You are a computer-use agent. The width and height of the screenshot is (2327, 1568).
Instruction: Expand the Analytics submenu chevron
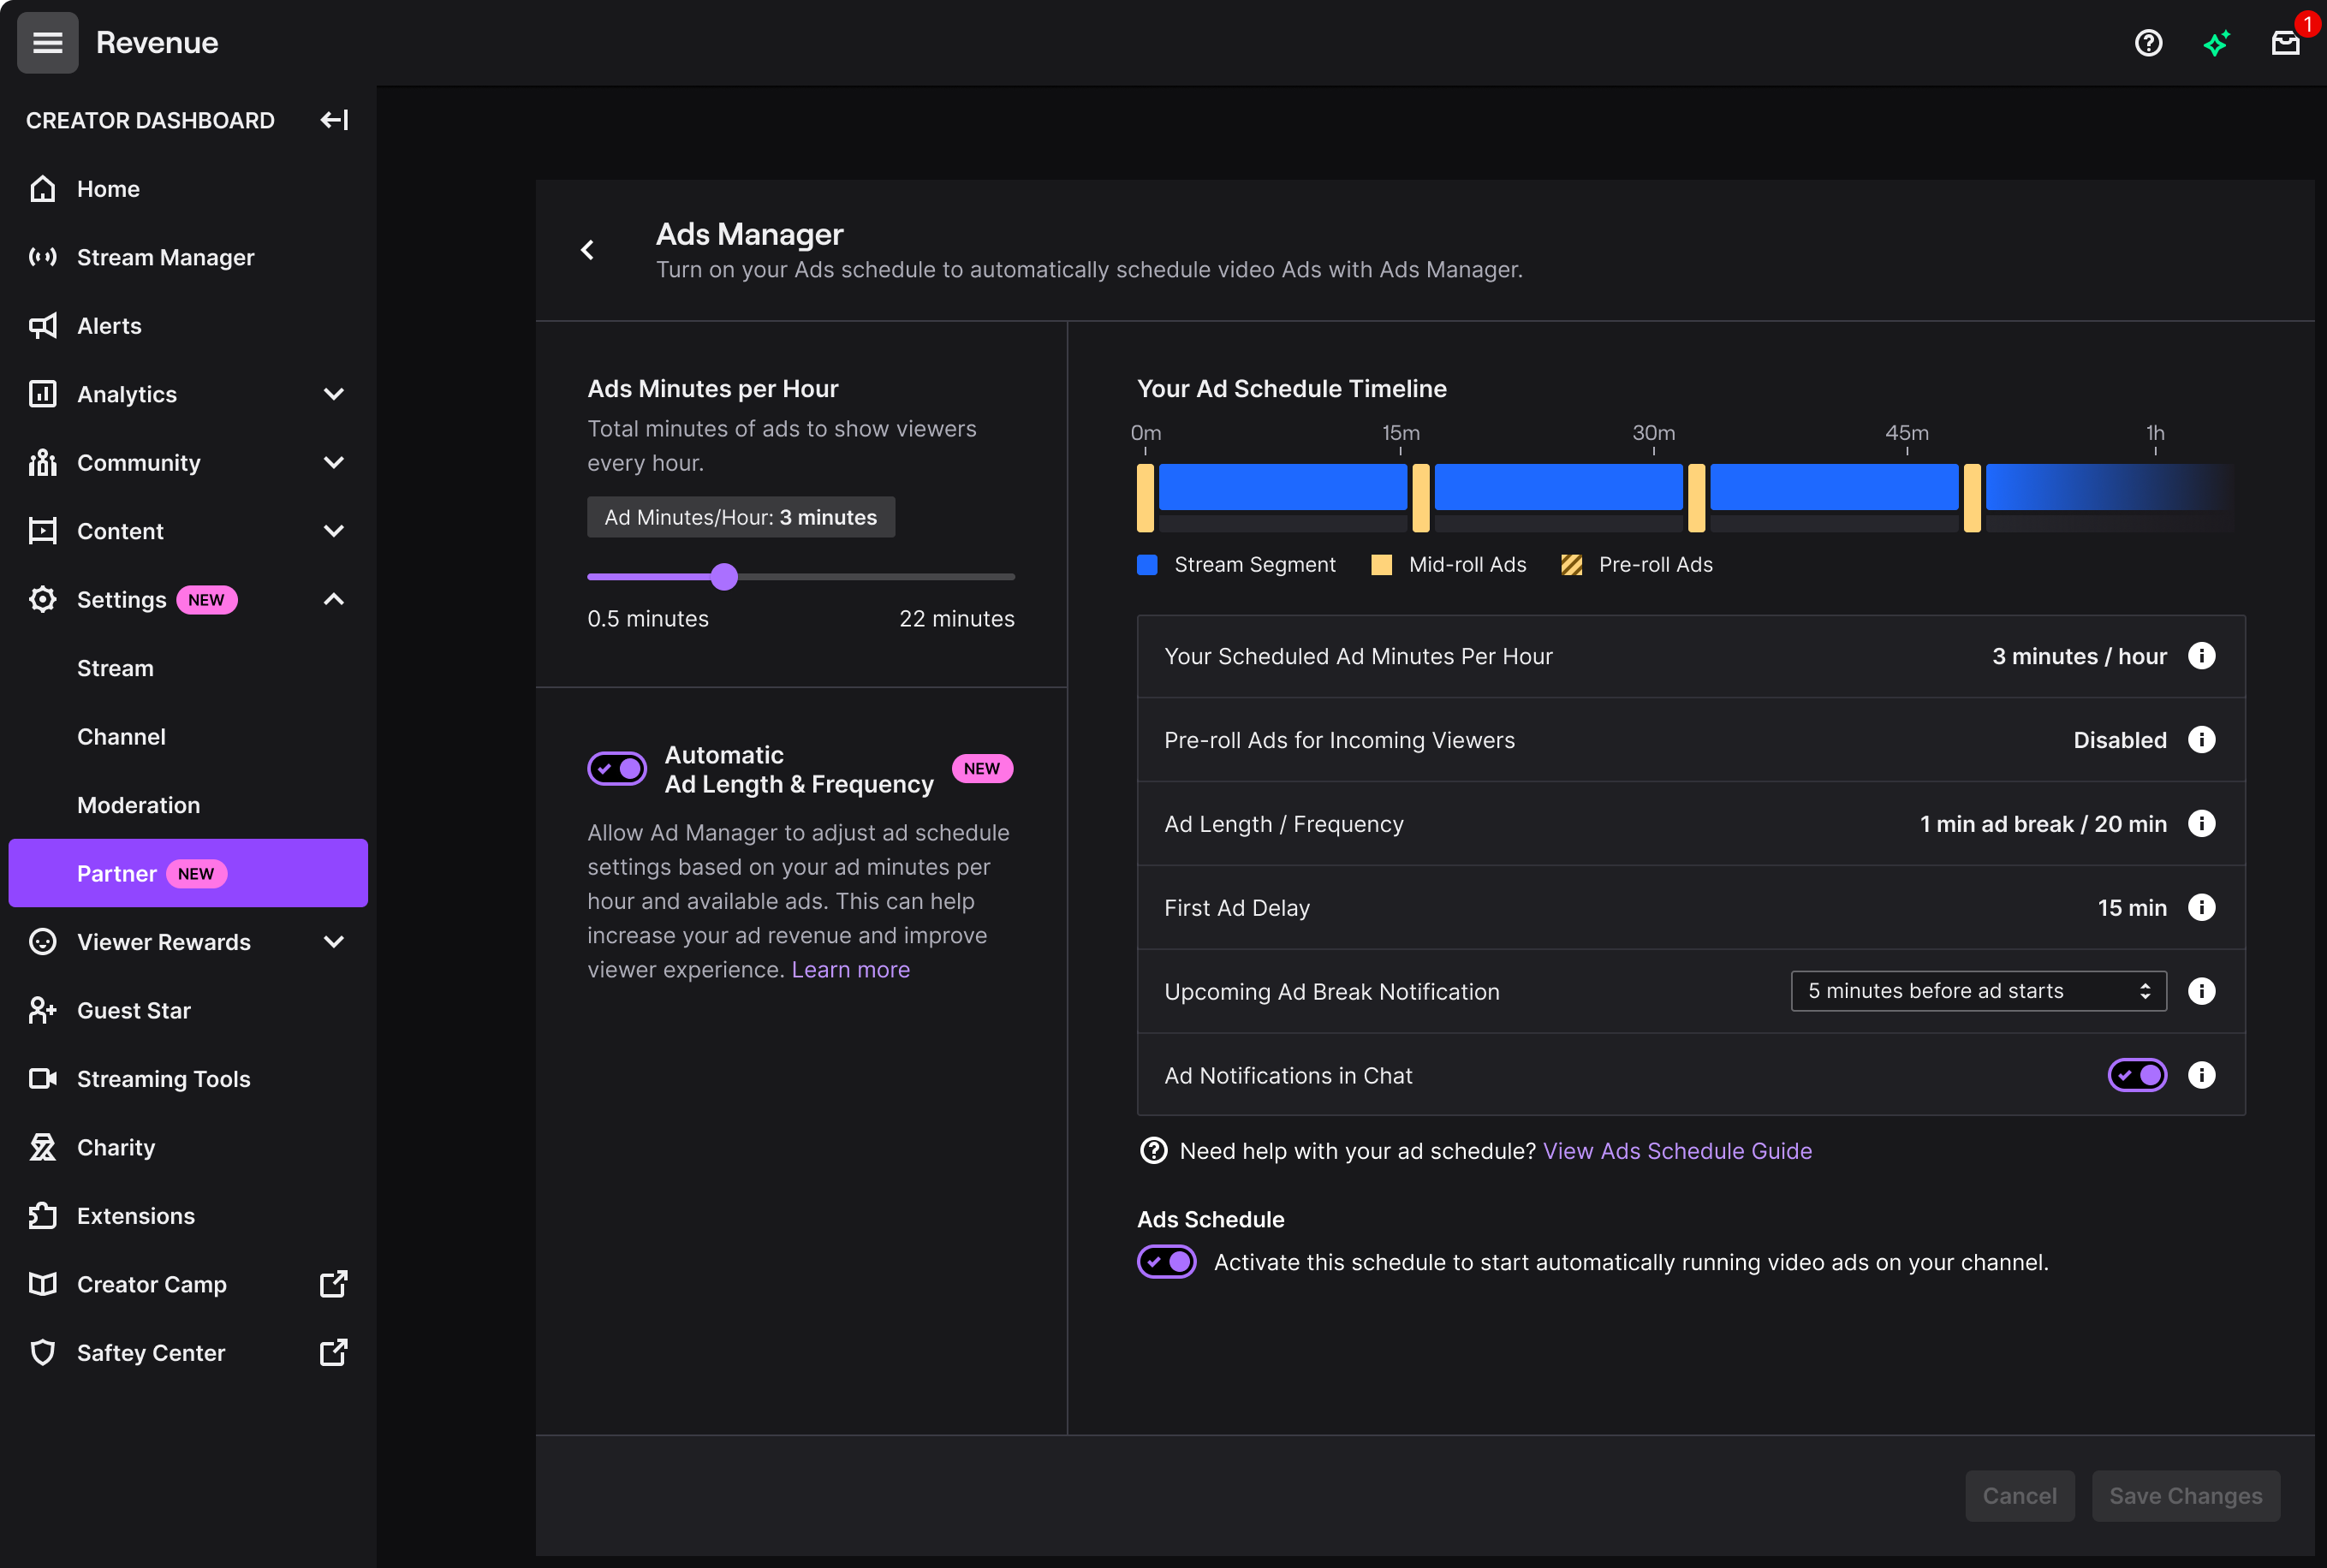click(x=334, y=394)
